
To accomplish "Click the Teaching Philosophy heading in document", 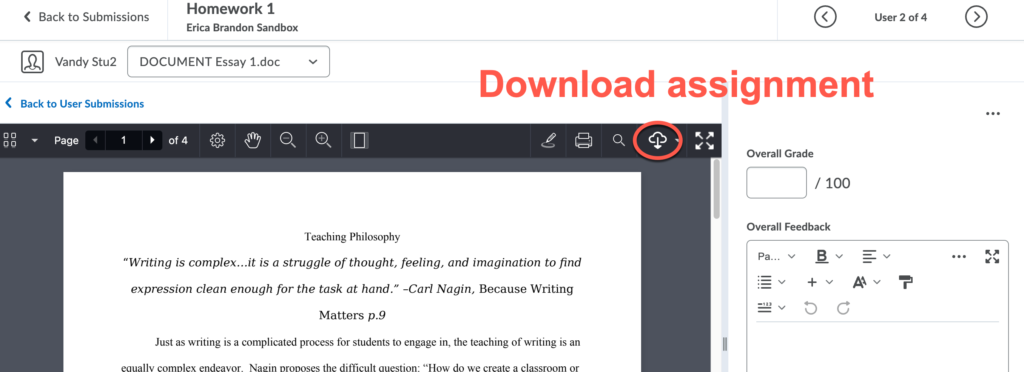I will pyautogui.click(x=352, y=237).
